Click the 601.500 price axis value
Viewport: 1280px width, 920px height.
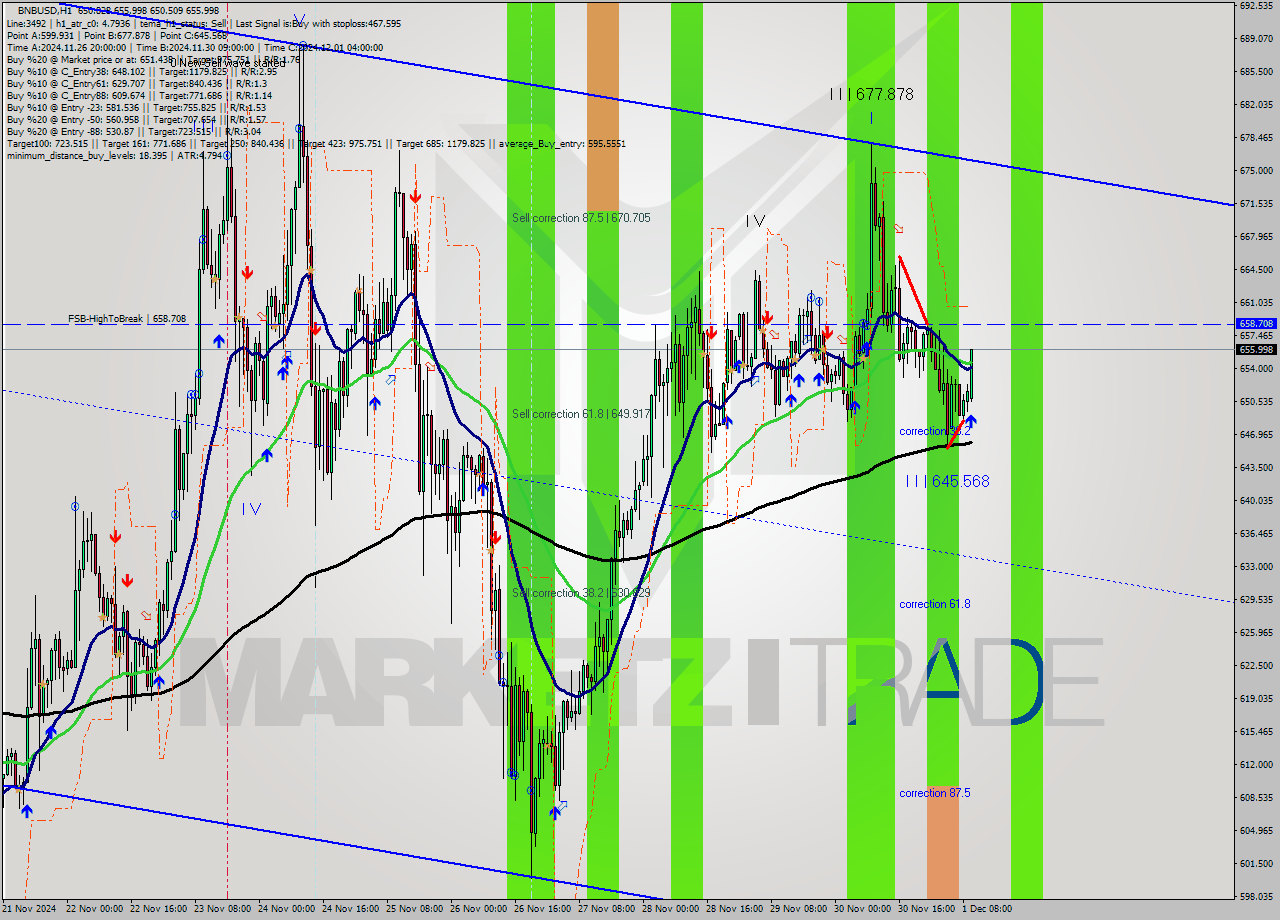coord(1256,864)
